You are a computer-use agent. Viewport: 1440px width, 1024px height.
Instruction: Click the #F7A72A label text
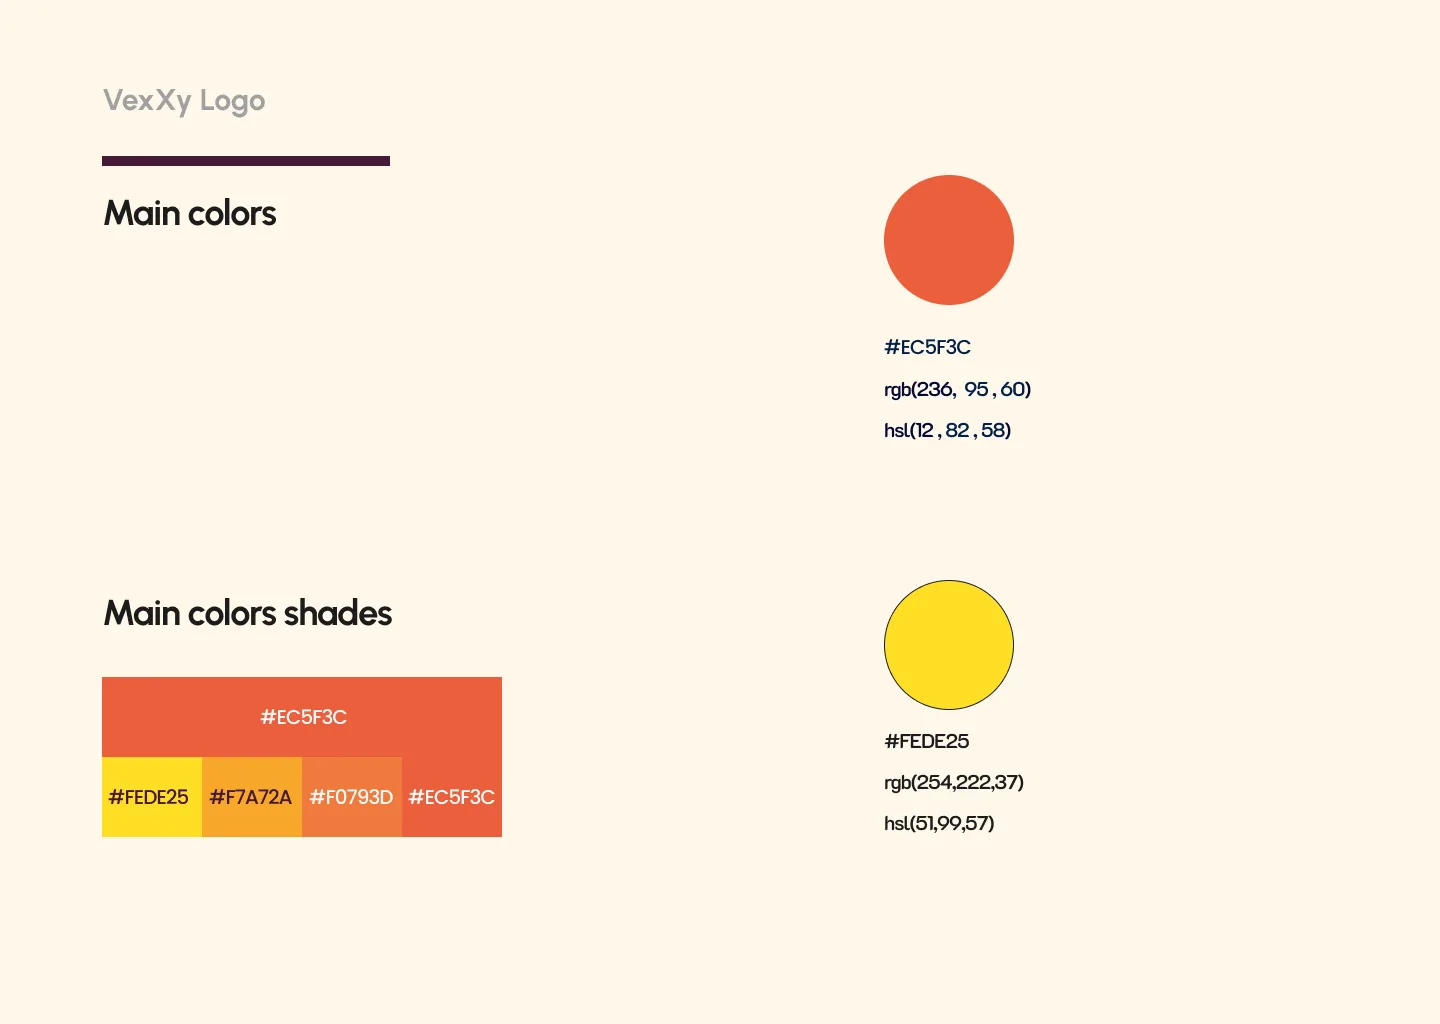click(250, 797)
